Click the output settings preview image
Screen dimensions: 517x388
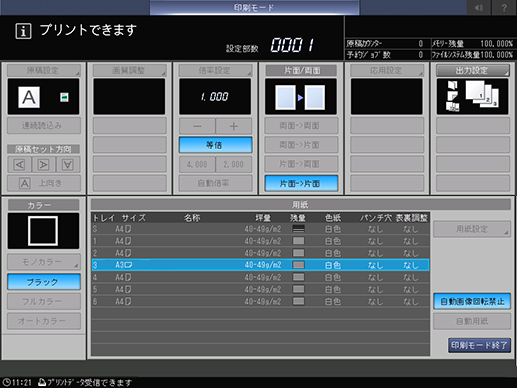pos(472,97)
